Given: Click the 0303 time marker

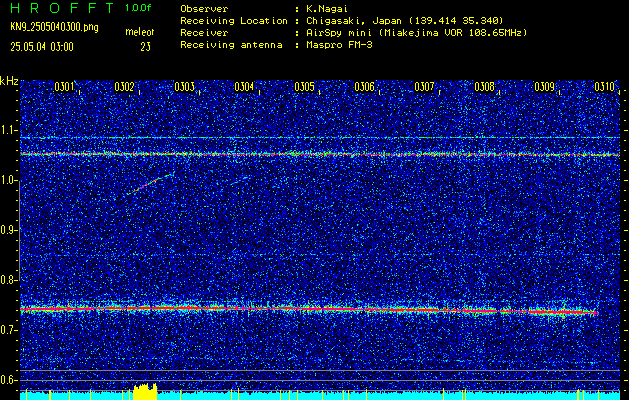Looking at the screenshot, I should pos(185,87).
